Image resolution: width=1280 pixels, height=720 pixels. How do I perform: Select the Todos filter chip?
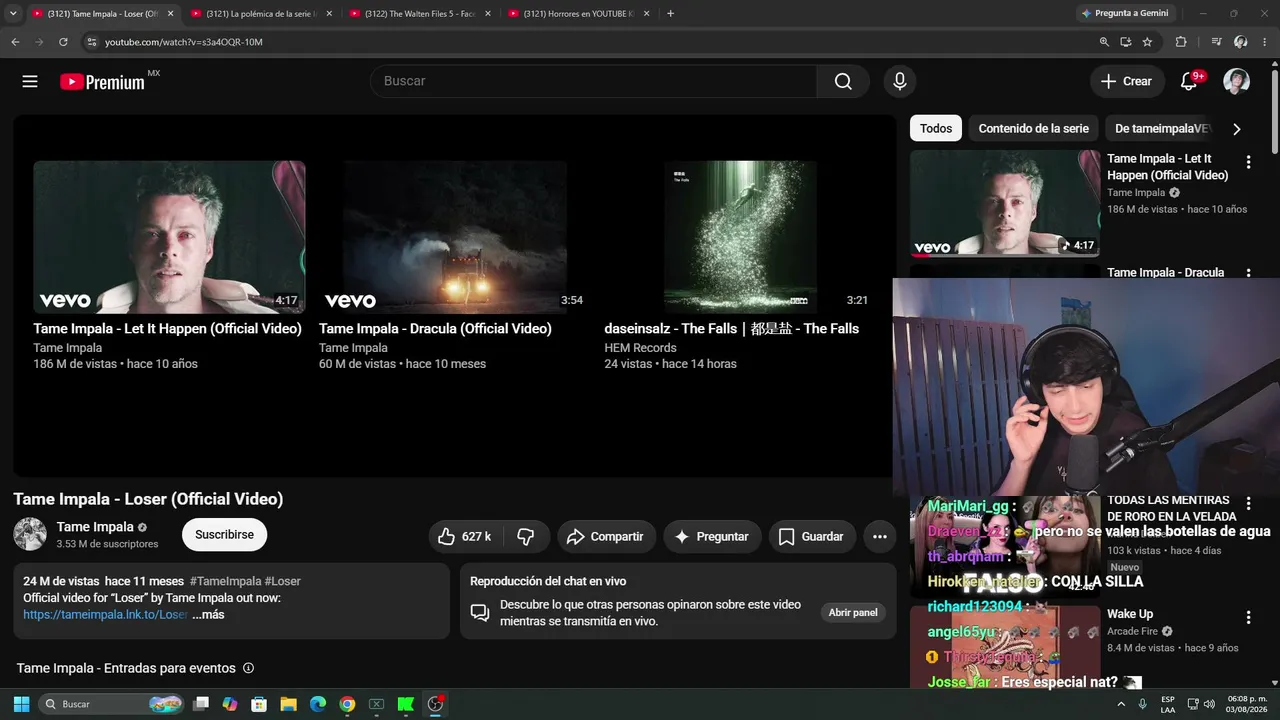[x=936, y=129]
